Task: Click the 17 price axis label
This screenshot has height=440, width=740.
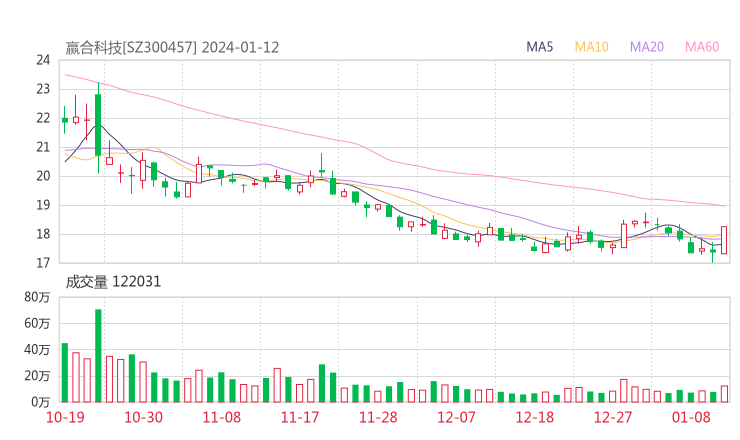Action: pyautogui.click(x=43, y=263)
